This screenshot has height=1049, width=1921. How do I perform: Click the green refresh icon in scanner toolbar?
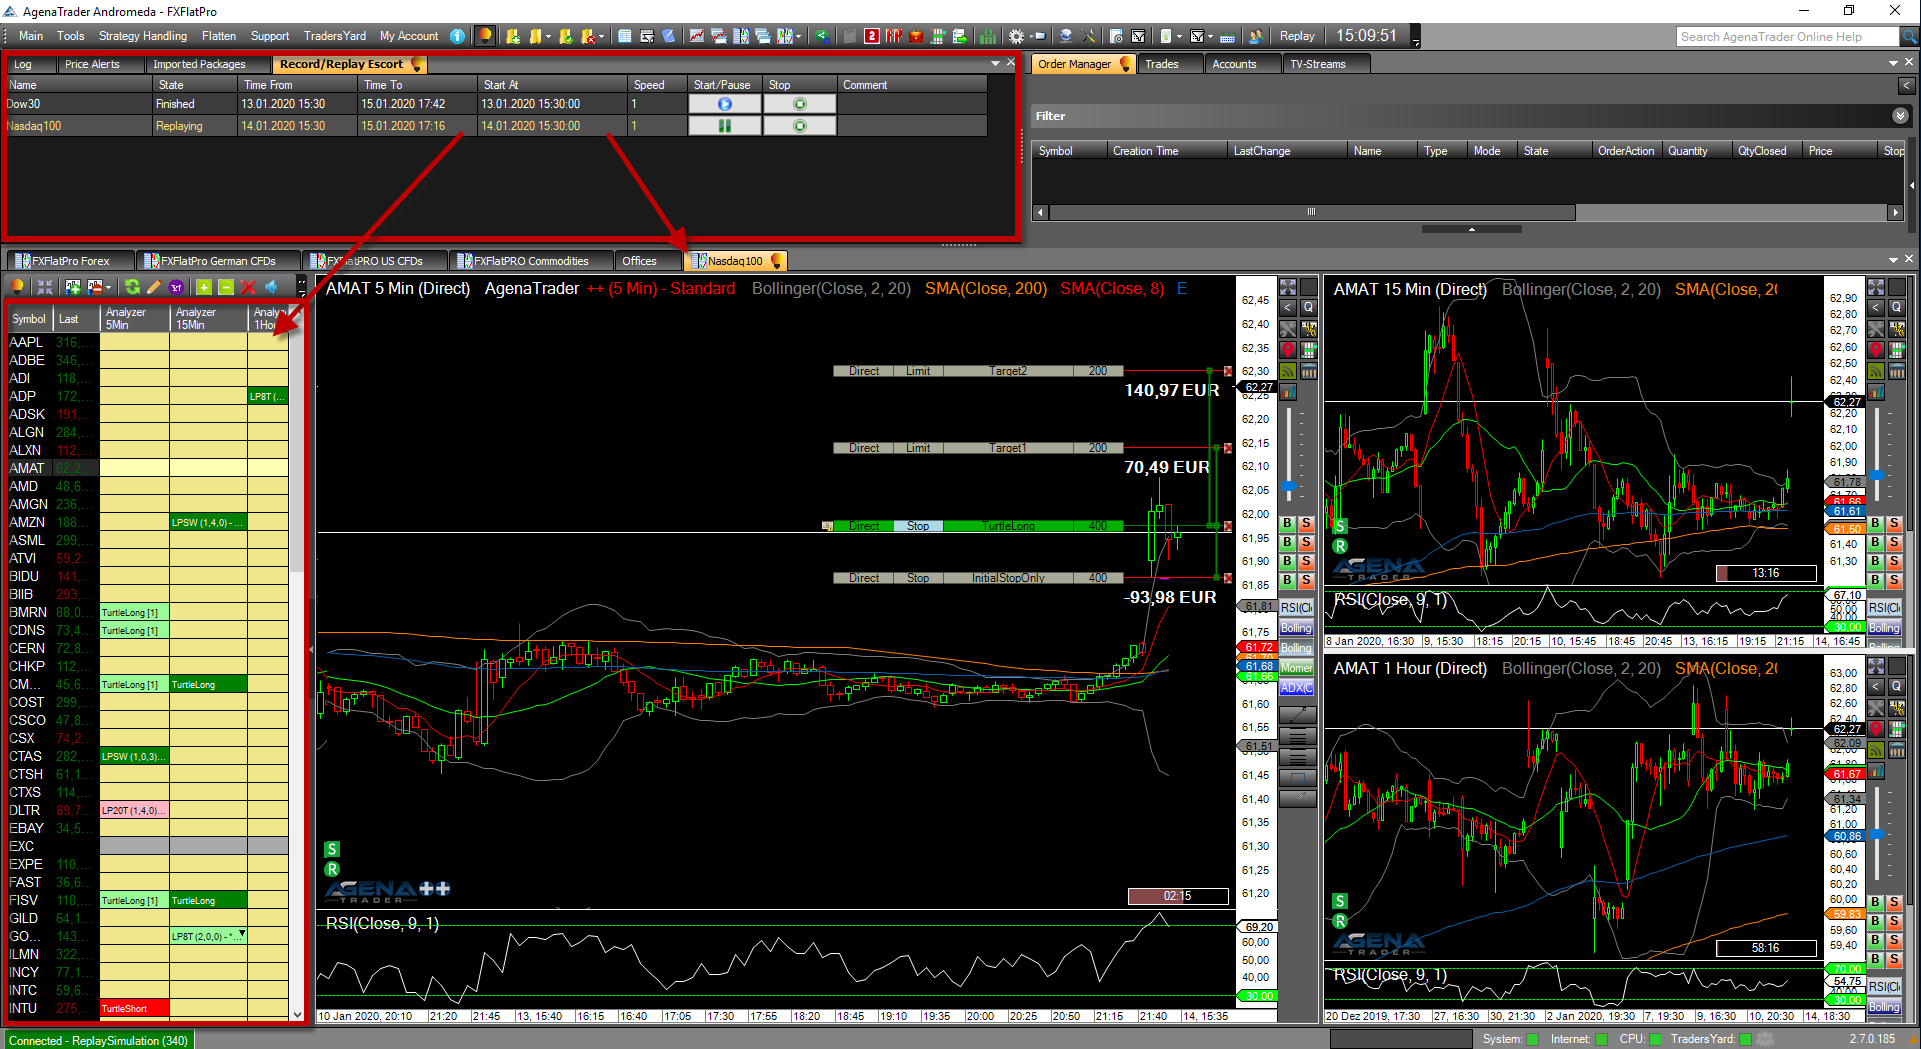point(132,287)
